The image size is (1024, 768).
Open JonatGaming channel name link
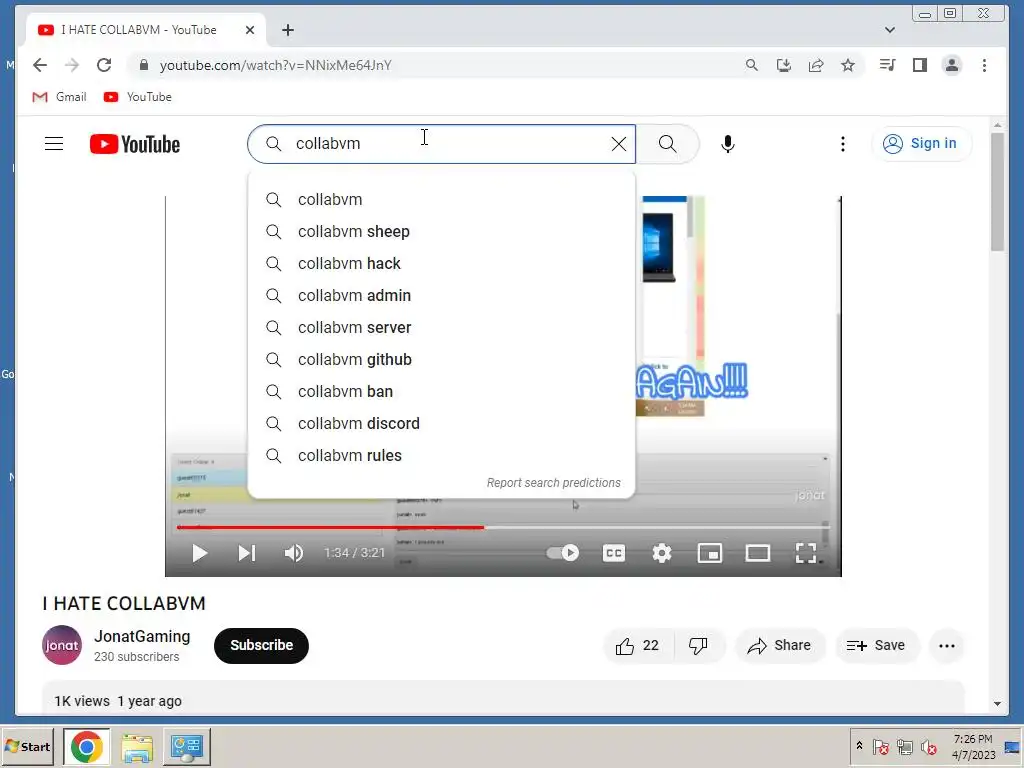[x=142, y=637]
